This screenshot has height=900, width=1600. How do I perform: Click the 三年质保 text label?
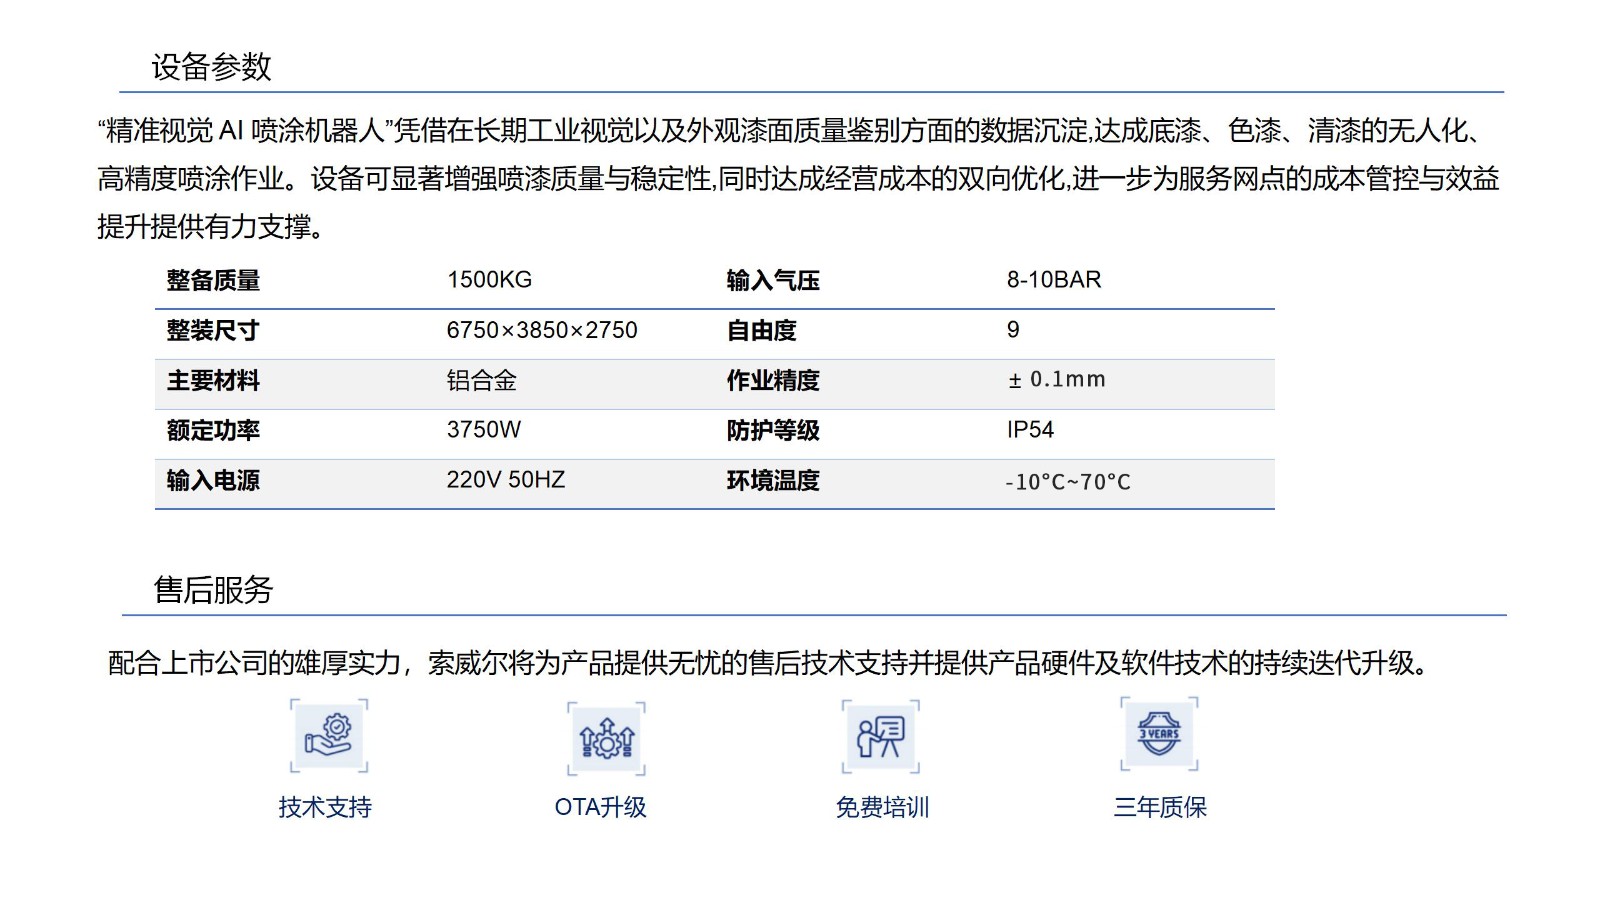pos(1160,807)
